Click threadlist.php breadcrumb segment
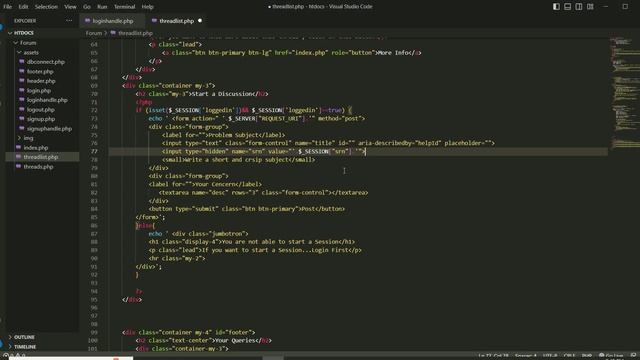Screen dimensions: 640x360 tap(135, 33)
